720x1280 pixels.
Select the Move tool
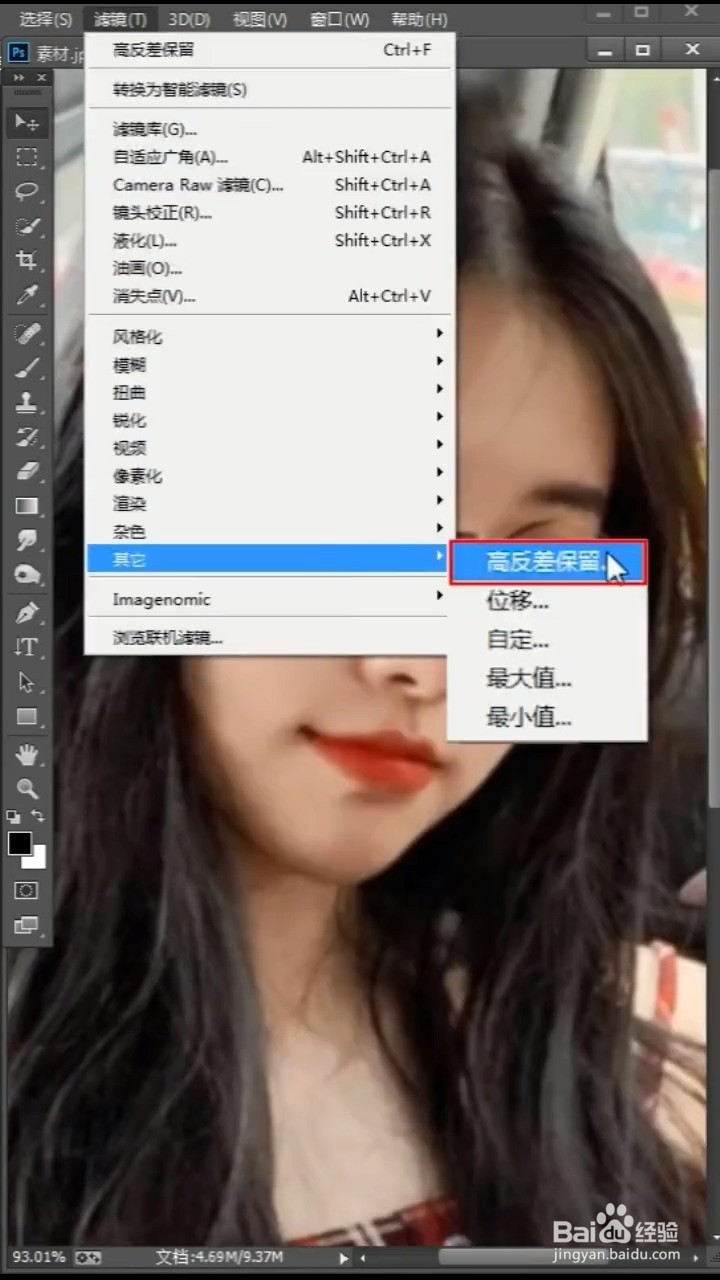(x=27, y=123)
